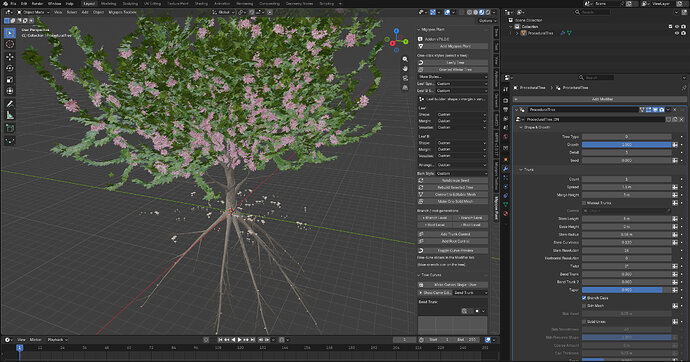Switch perspective/orthographic grid icon
Image resolution: width=690 pixels, height=362 pixels.
(x=405, y=88)
